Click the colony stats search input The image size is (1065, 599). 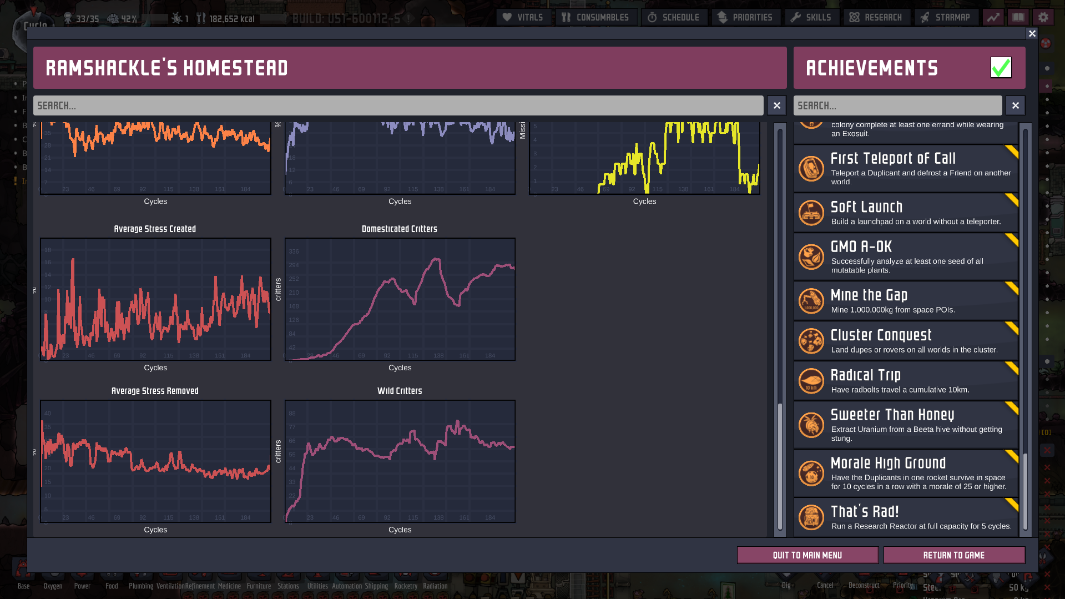pyautogui.click(x=398, y=105)
